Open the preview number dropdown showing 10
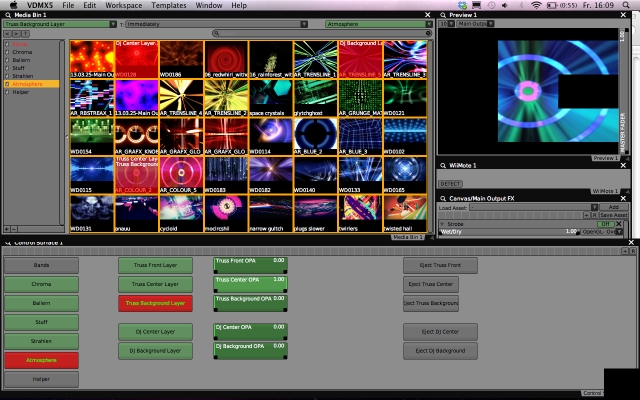The width and height of the screenshot is (640, 400). 447,24
